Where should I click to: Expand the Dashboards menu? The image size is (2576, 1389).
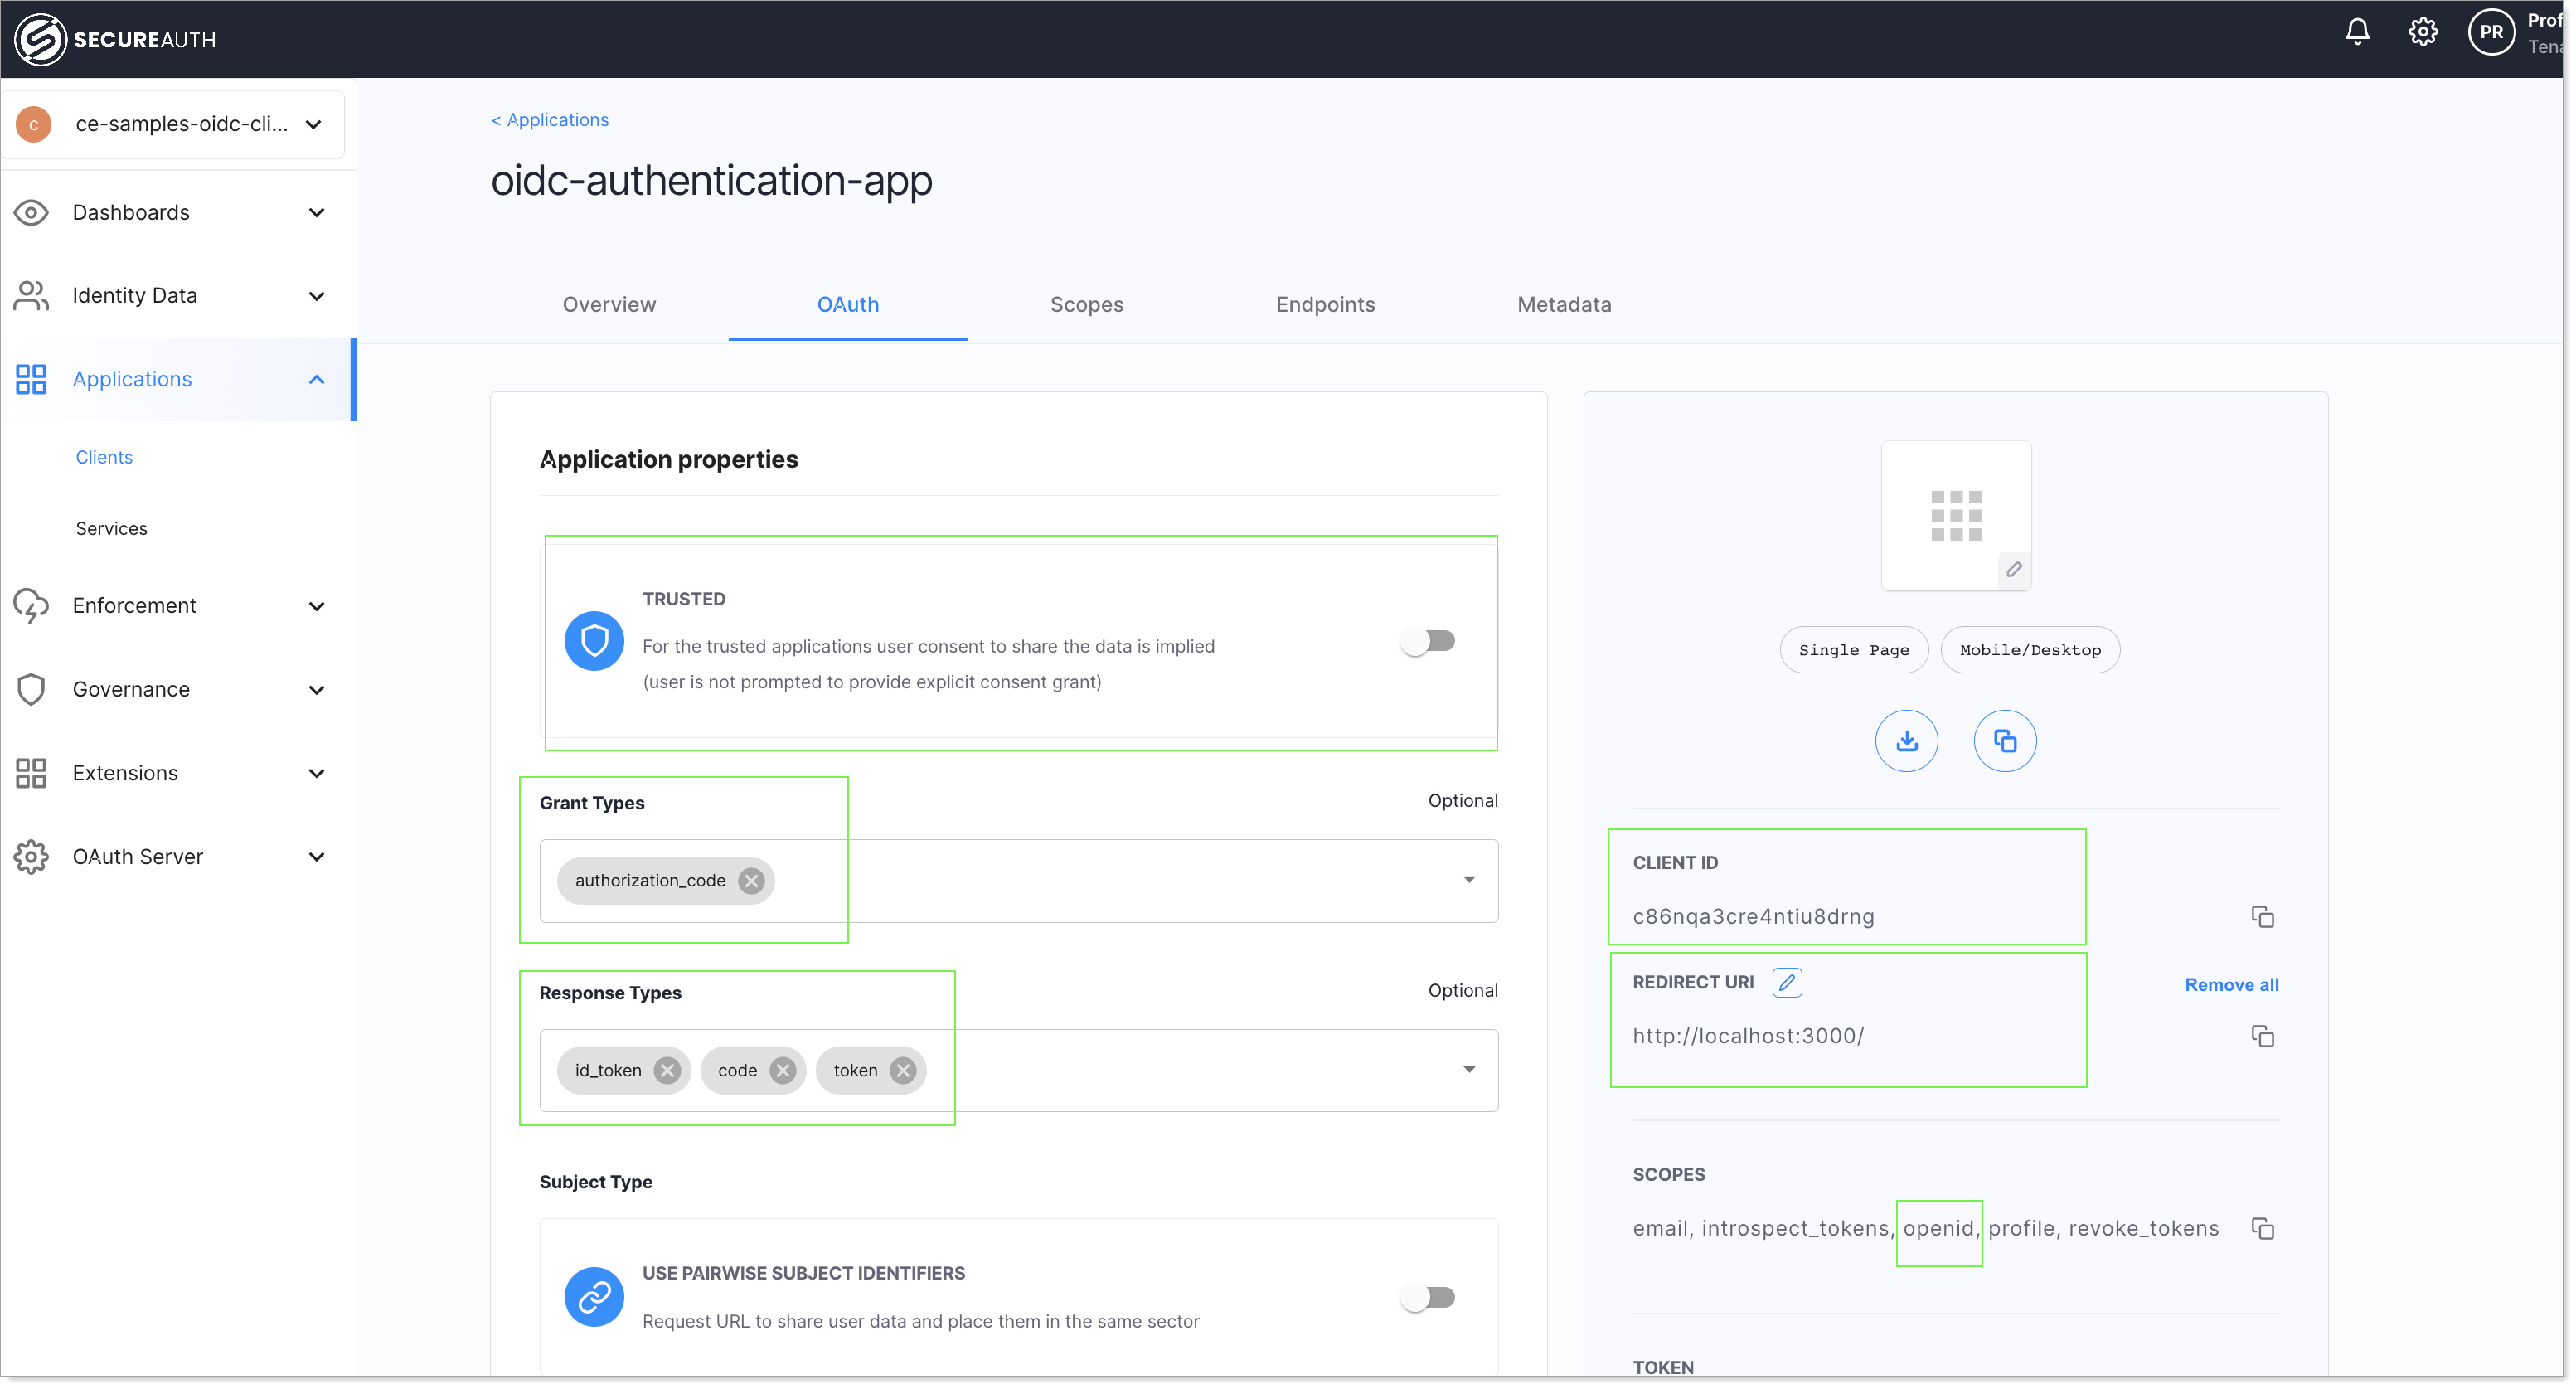tap(316, 212)
